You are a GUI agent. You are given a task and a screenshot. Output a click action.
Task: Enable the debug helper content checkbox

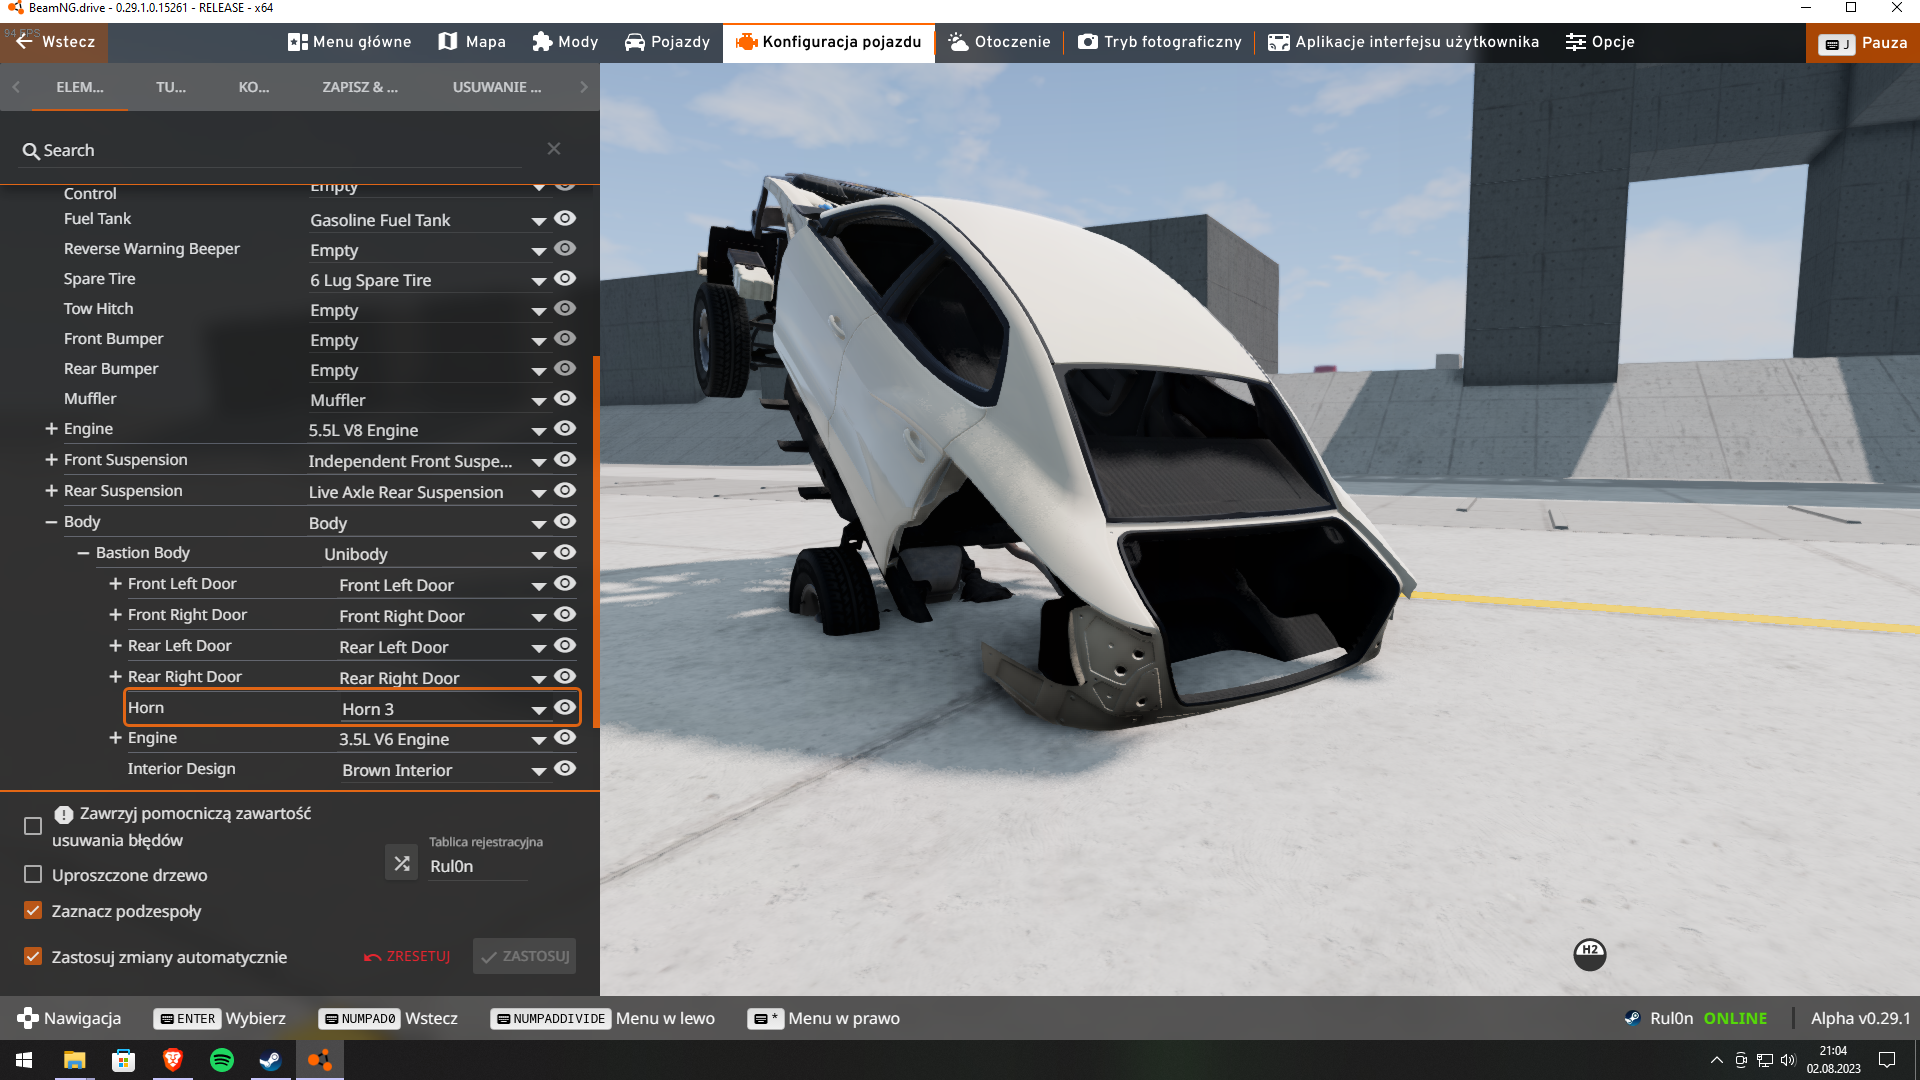click(33, 826)
